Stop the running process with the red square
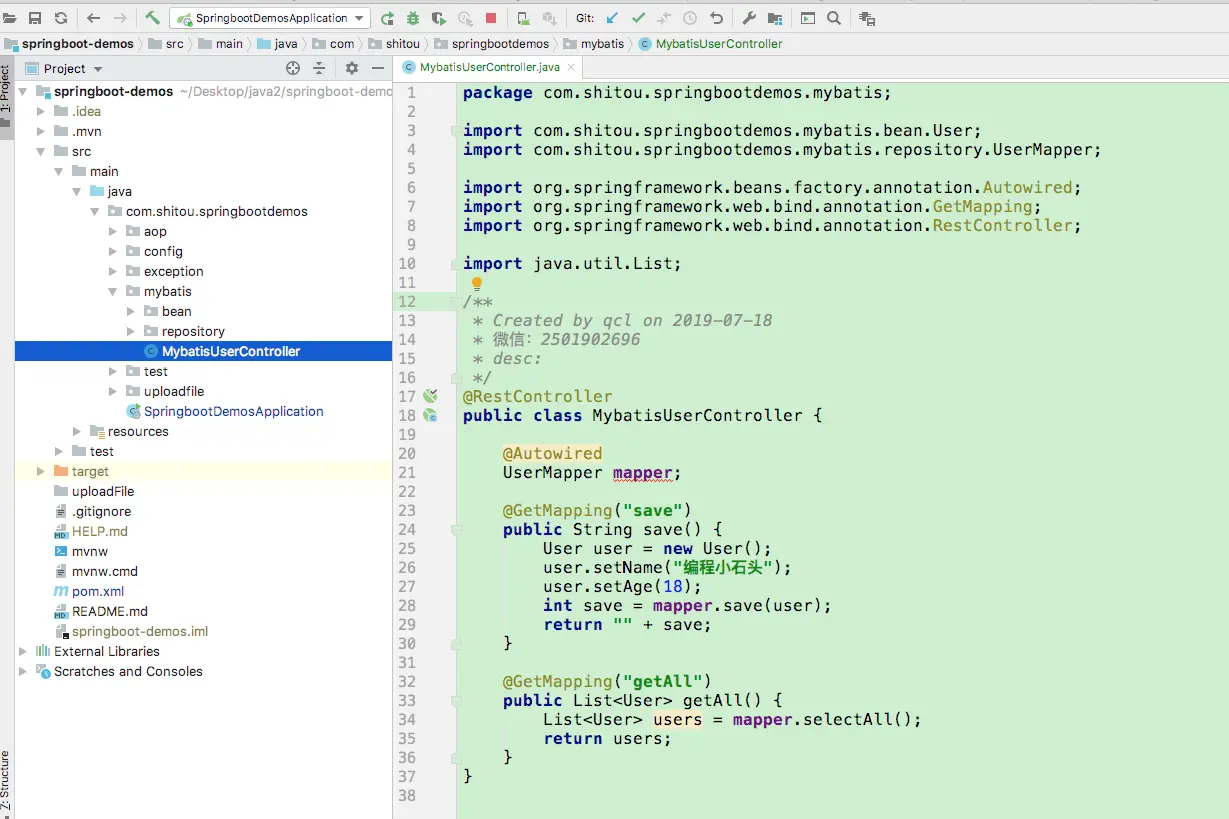1229x819 pixels. [491, 18]
